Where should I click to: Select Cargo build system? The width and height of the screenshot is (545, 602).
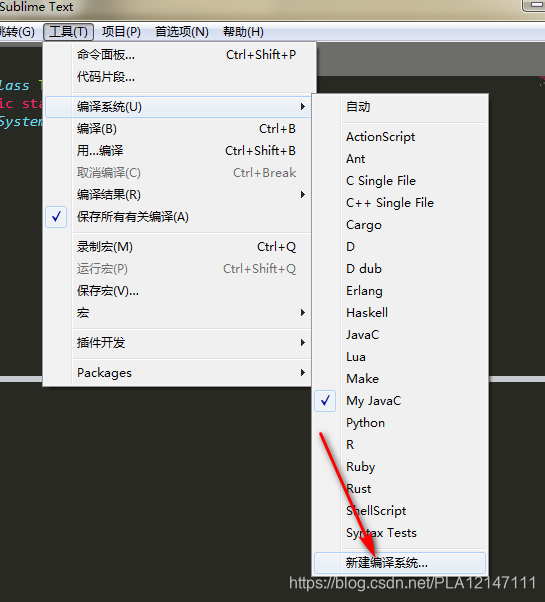400,225
